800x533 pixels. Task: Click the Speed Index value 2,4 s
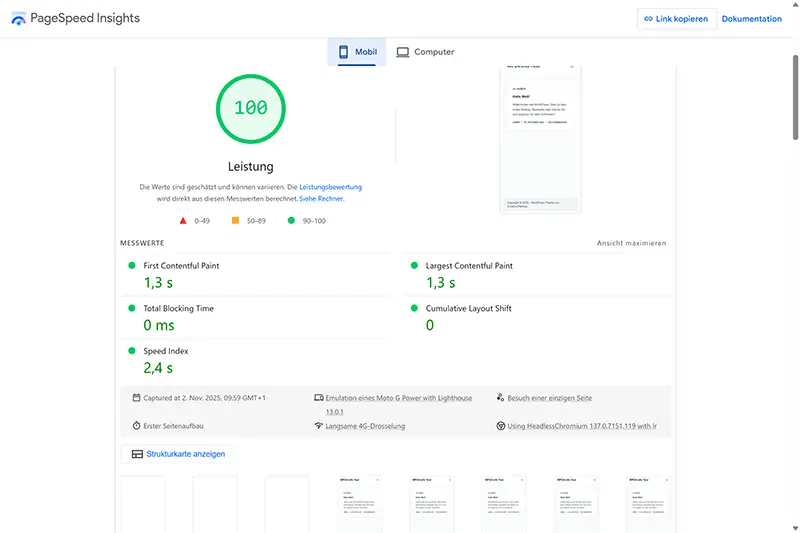(x=158, y=368)
